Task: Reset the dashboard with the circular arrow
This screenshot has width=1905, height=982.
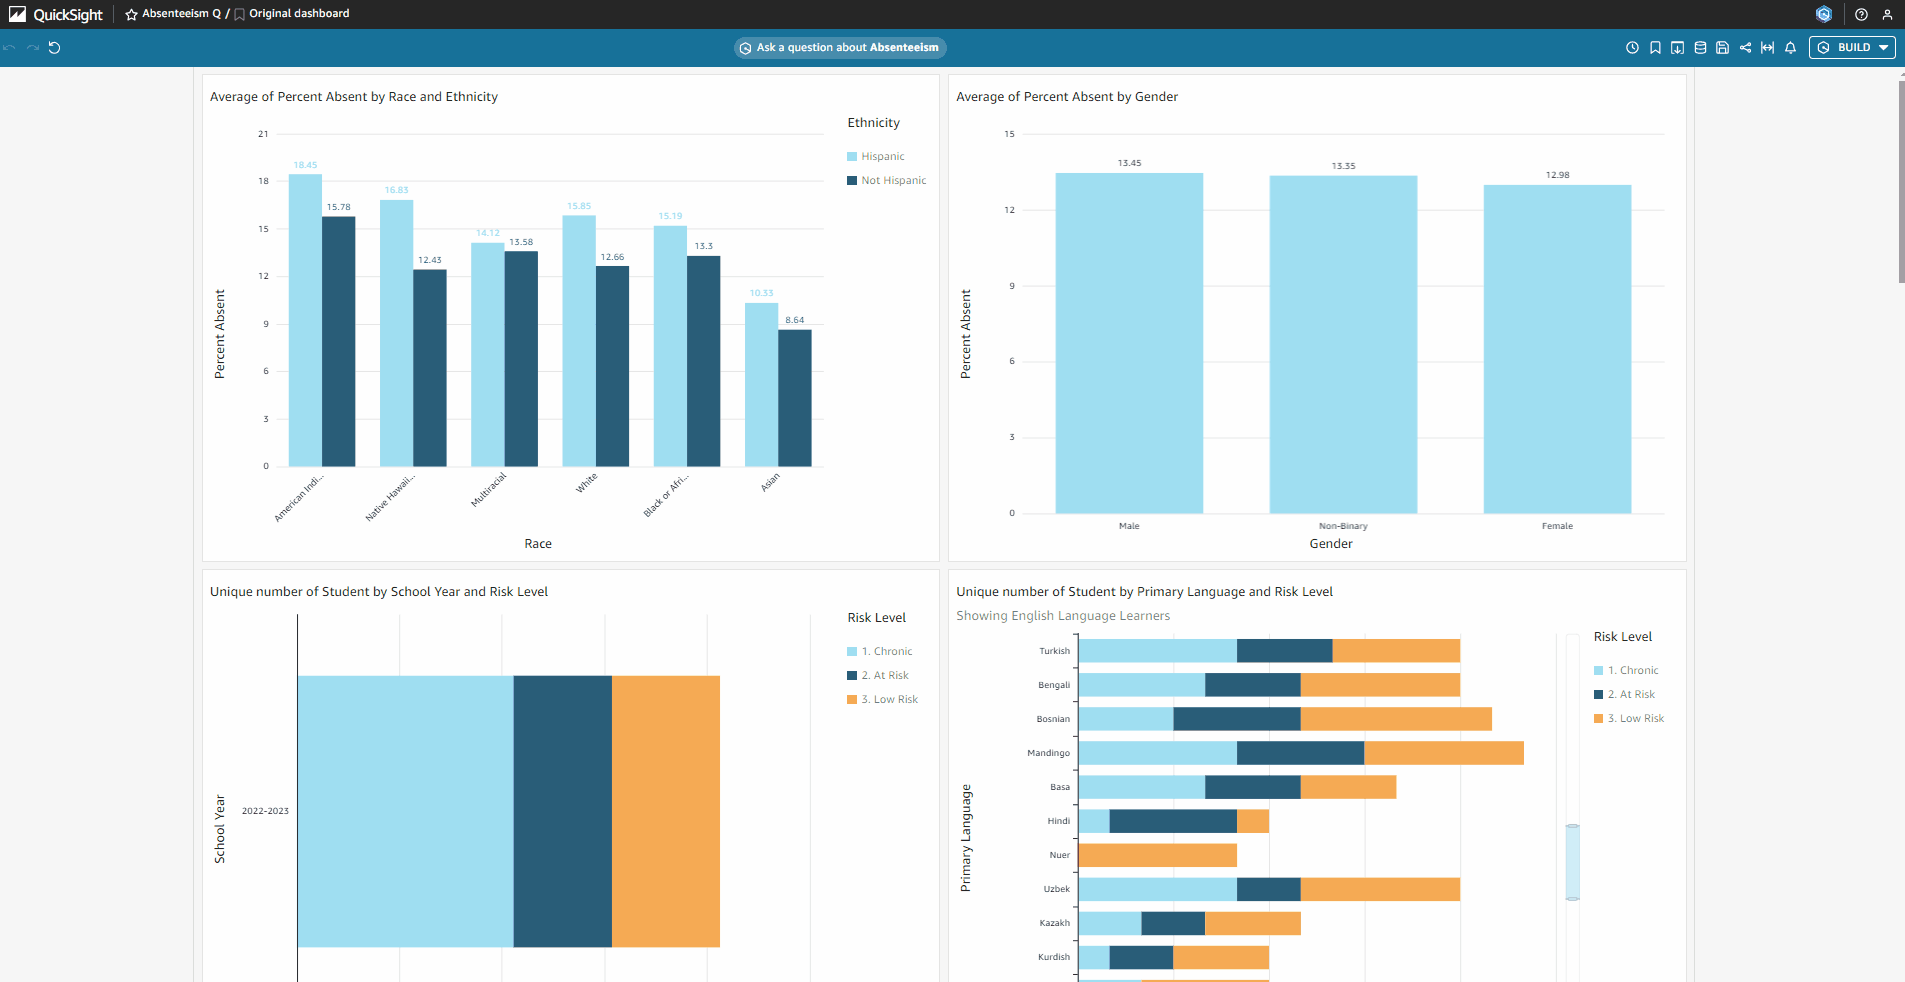Action: (55, 47)
